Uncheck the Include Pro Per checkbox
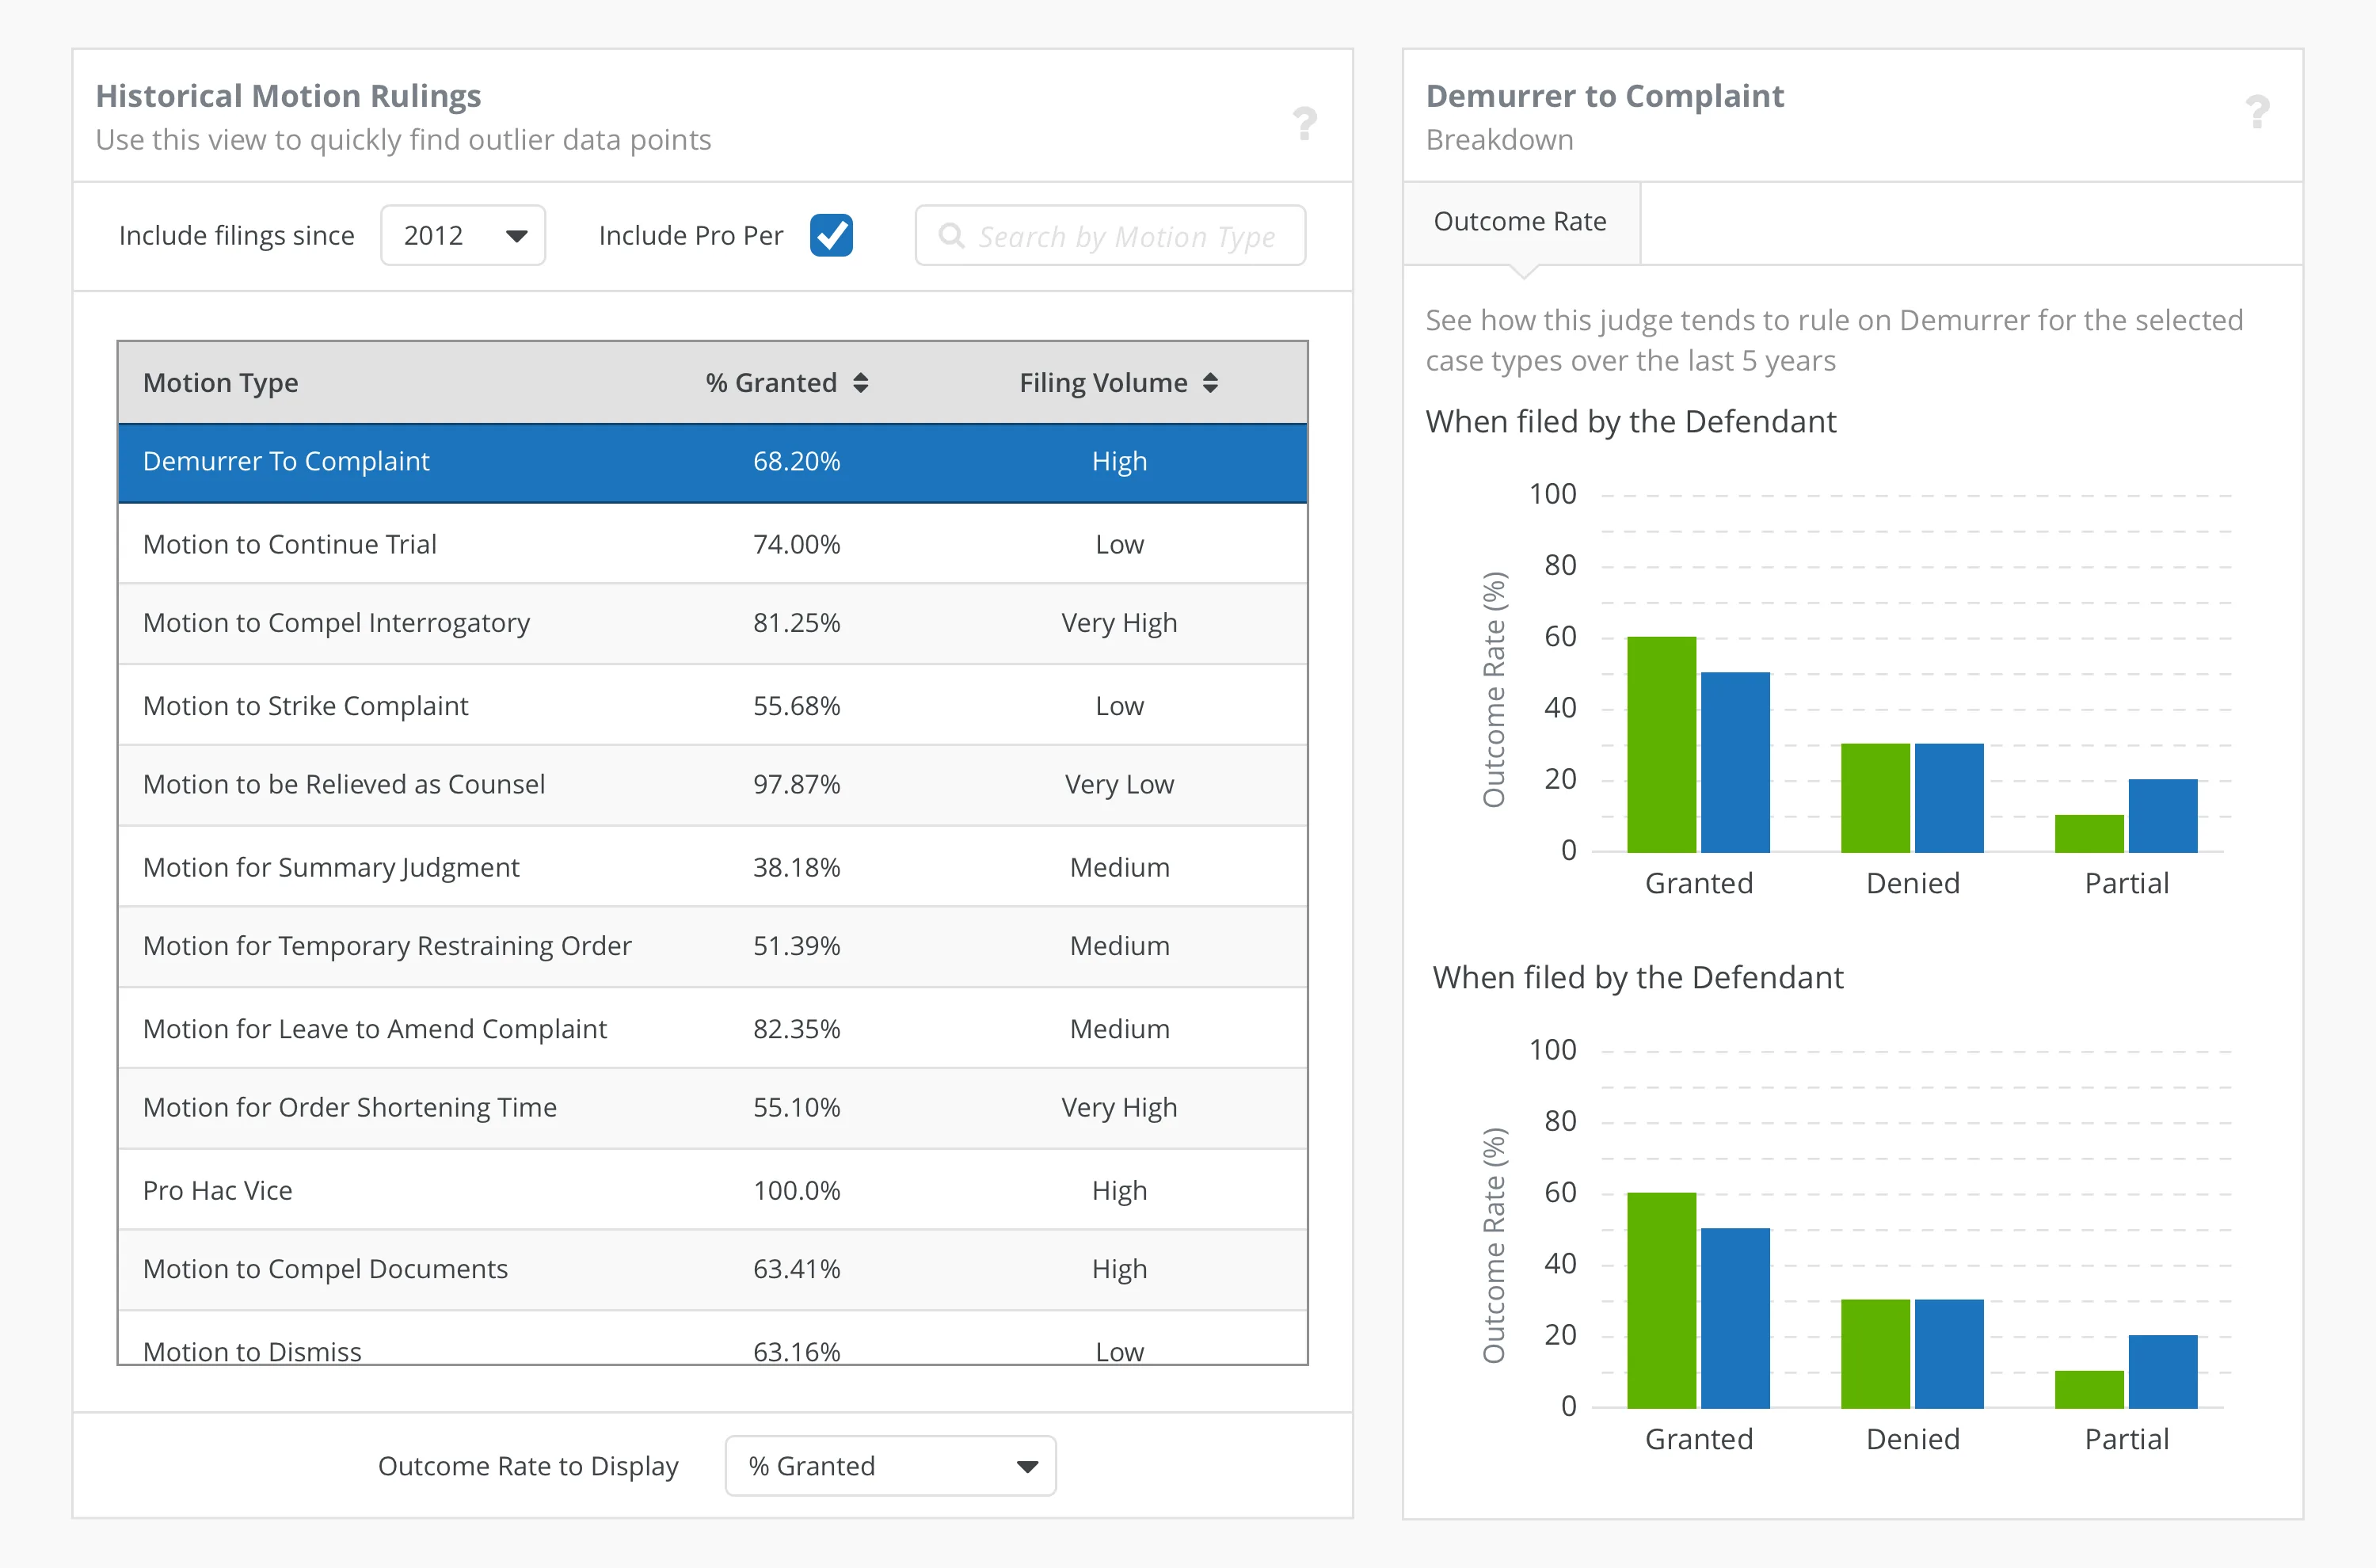 pyautogui.click(x=831, y=236)
